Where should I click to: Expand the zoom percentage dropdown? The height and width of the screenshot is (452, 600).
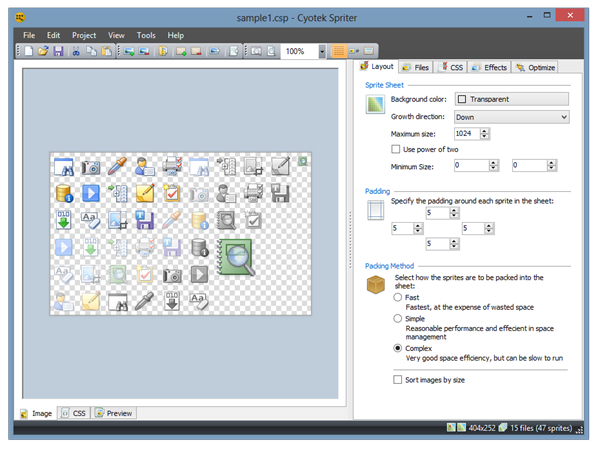click(x=322, y=51)
